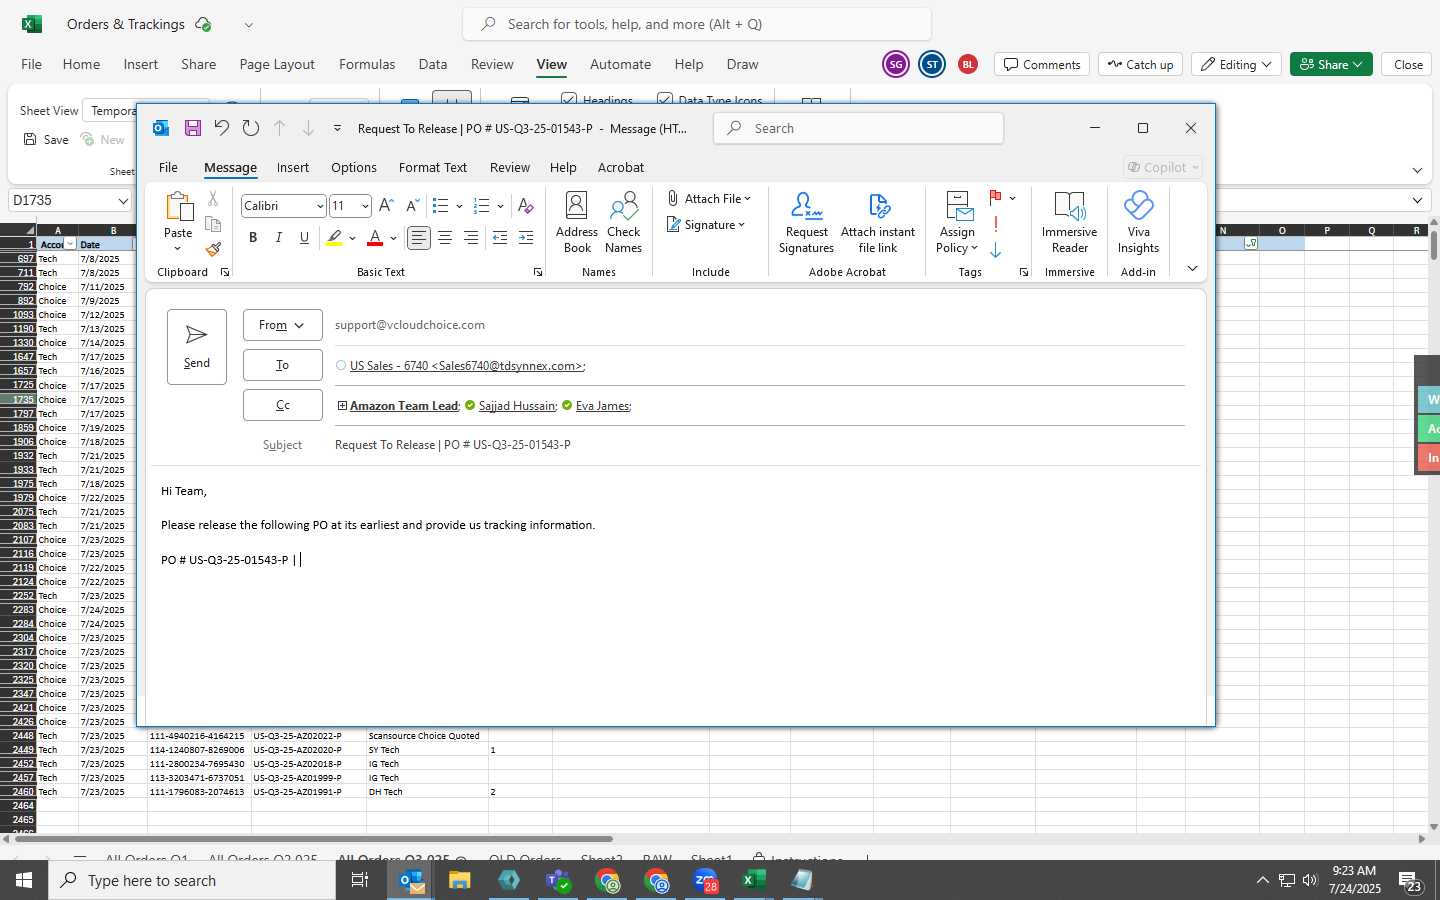Toggle Bold formatting
The width and height of the screenshot is (1440, 900).
pos(253,238)
